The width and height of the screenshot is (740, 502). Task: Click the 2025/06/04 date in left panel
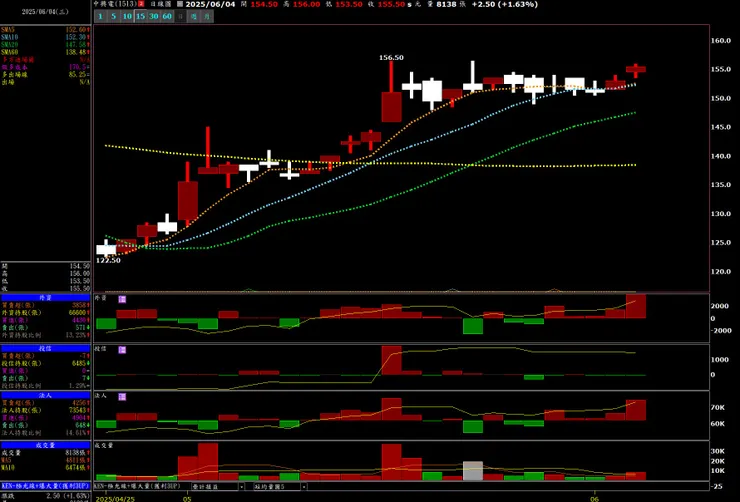[45, 12]
